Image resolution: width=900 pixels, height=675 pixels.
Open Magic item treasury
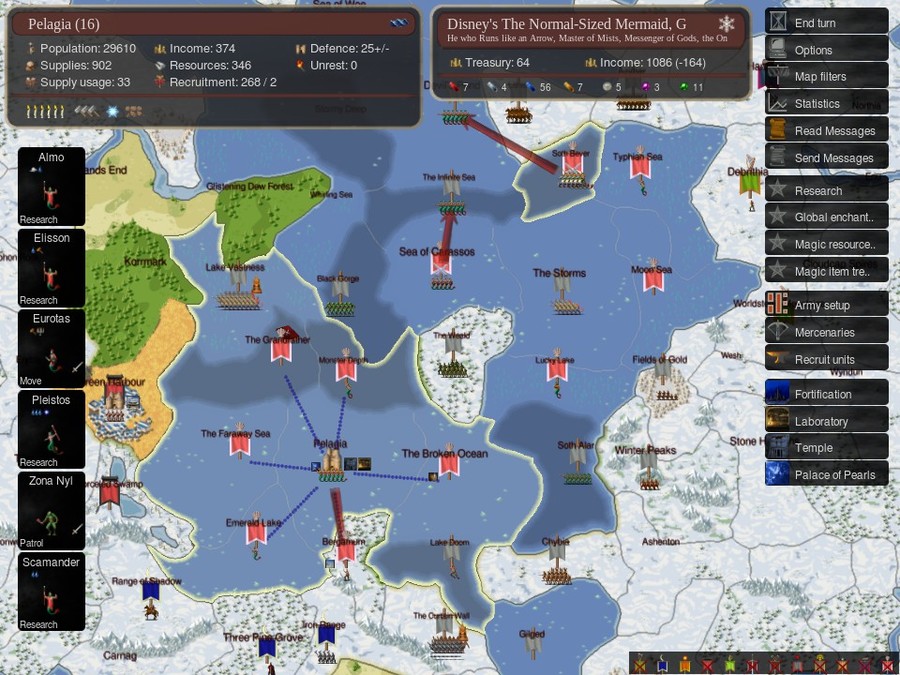tap(826, 271)
